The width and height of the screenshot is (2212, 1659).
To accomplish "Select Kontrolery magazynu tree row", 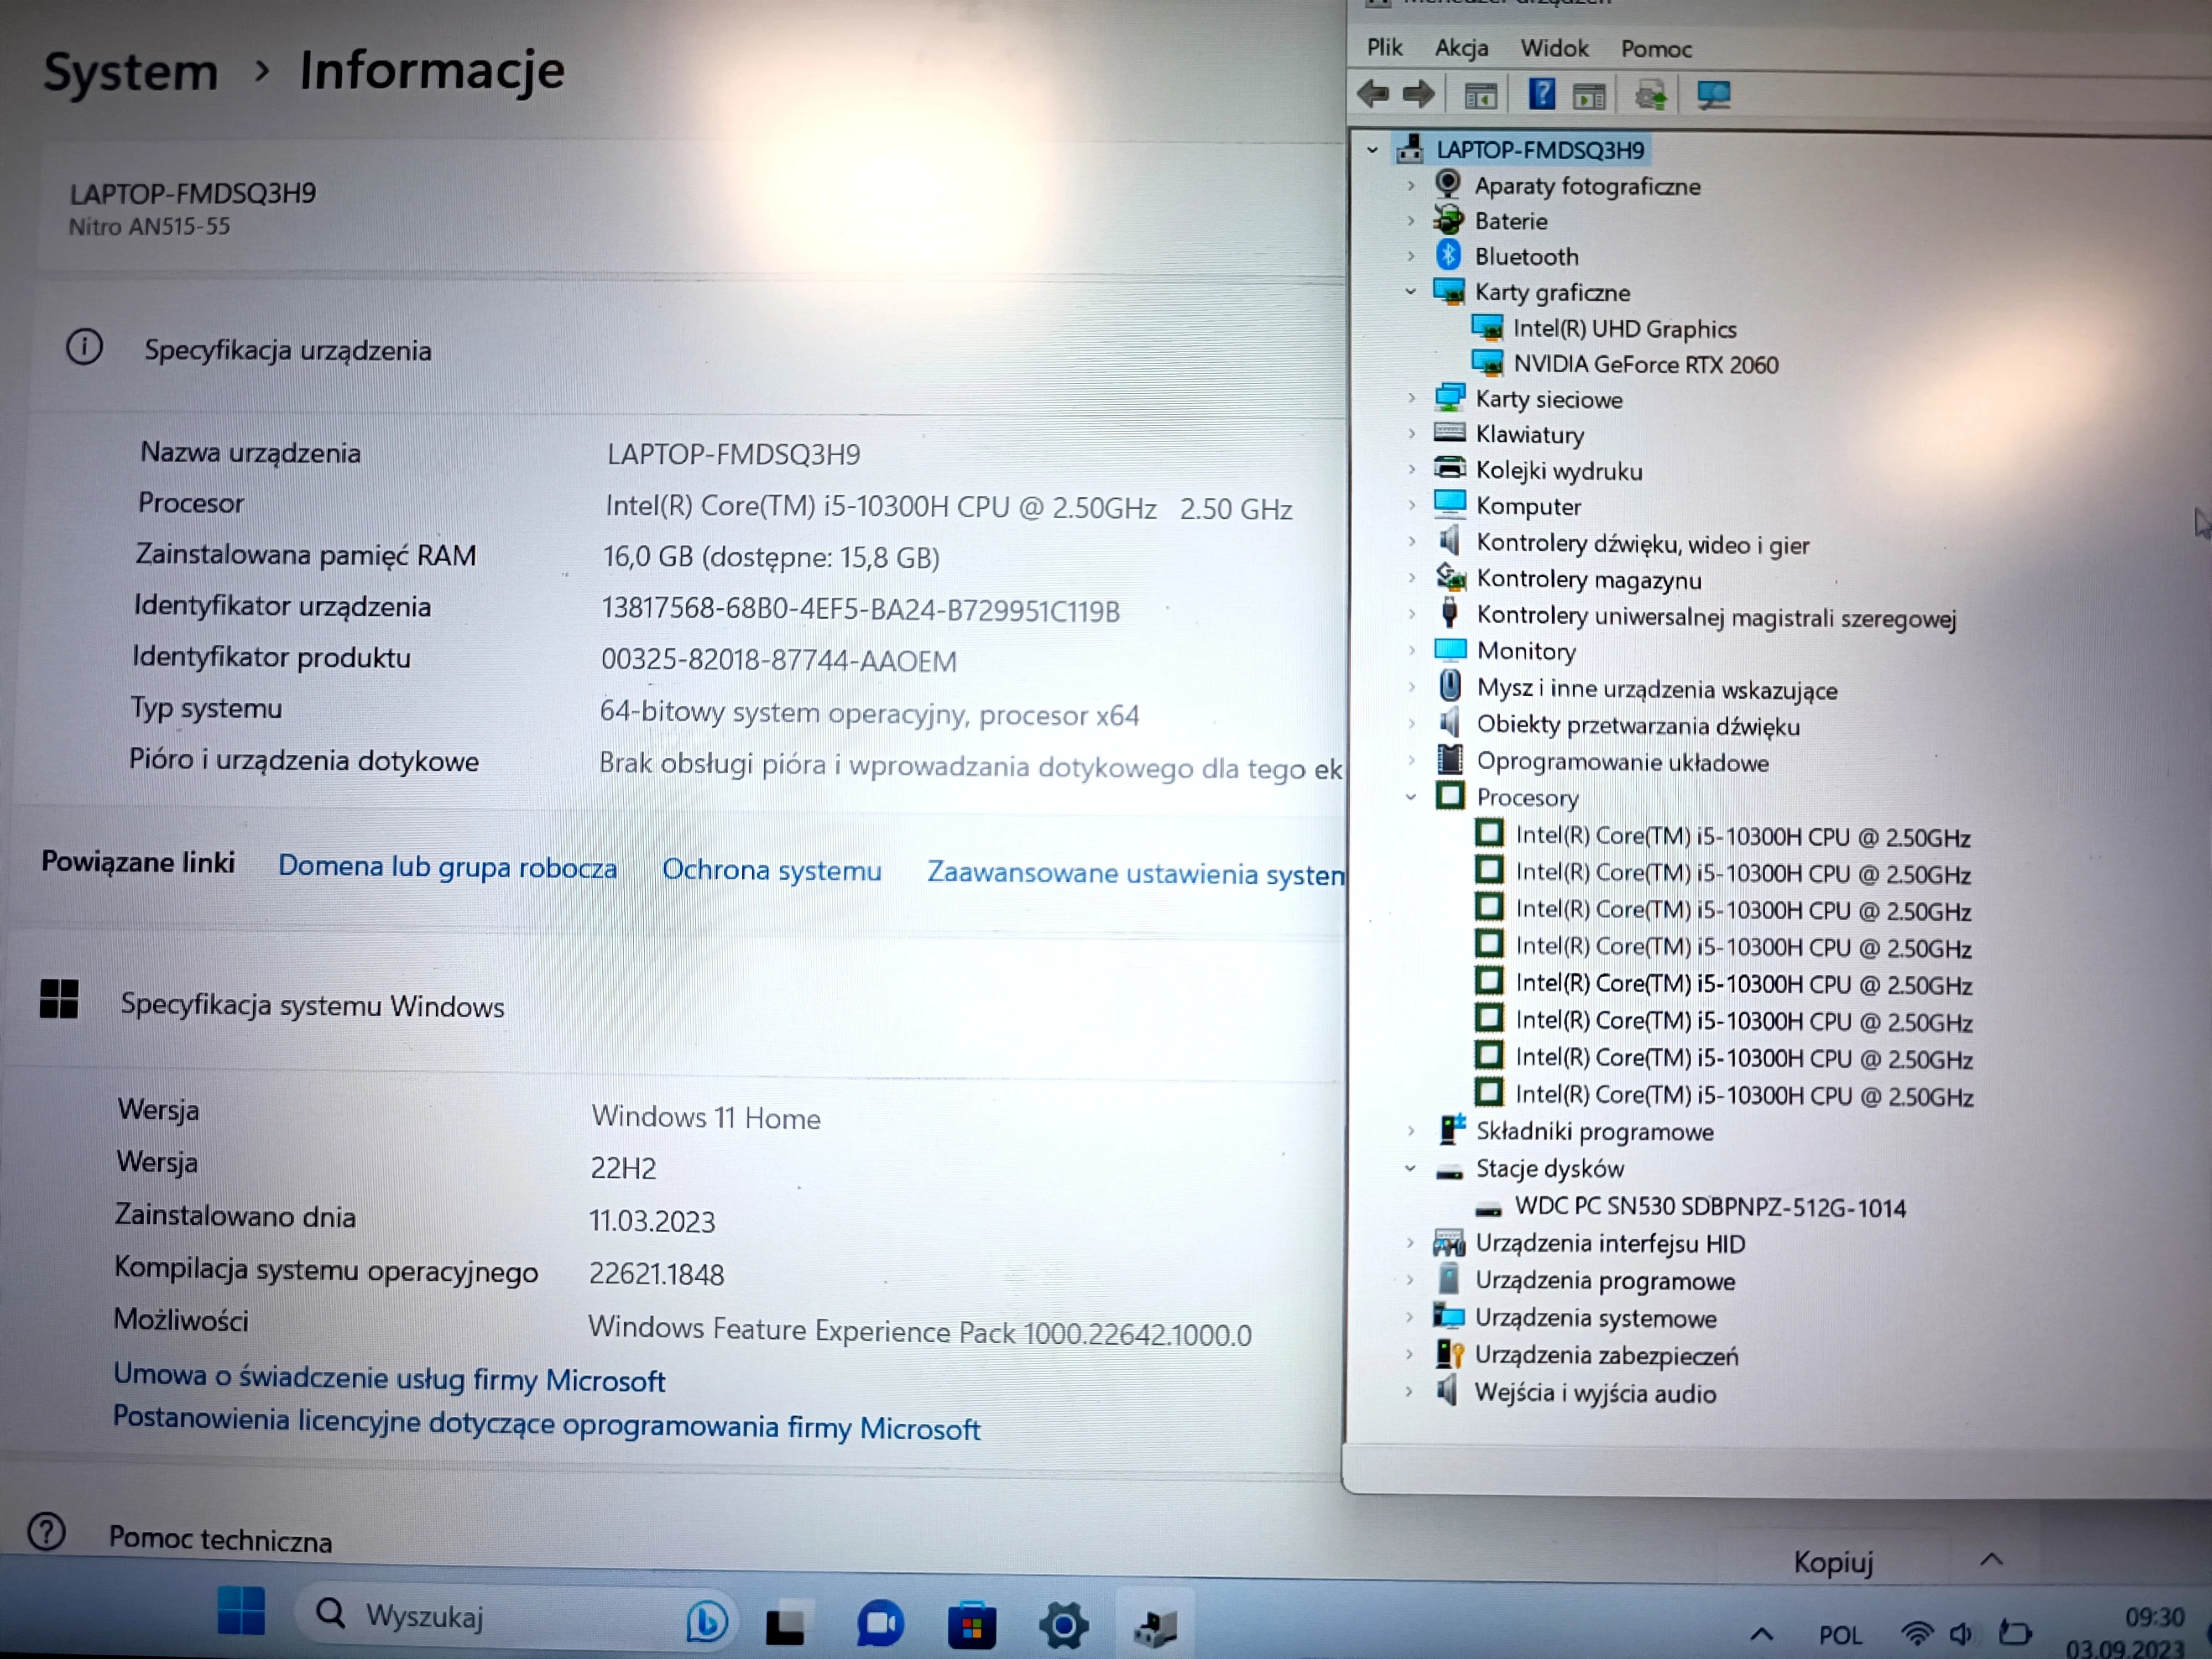I will pyautogui.click(x=1588, y=579).
